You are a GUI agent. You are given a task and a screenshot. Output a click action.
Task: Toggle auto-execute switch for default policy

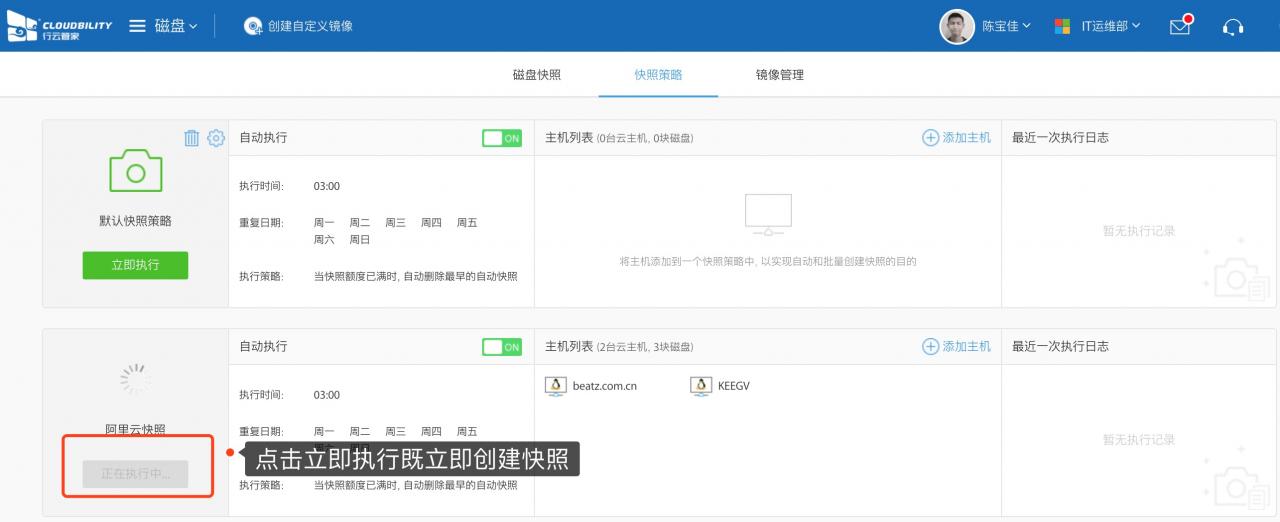tap(501, 138)
